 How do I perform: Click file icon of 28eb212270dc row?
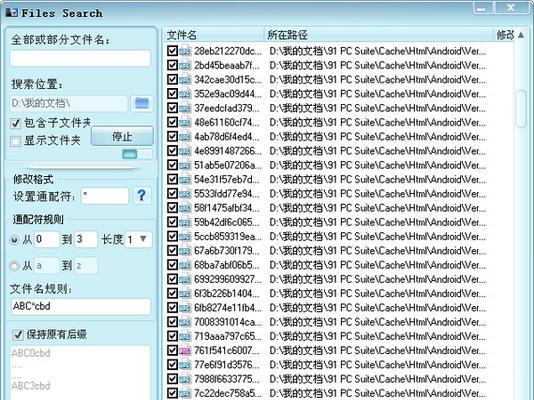click(x=185, y=51)
